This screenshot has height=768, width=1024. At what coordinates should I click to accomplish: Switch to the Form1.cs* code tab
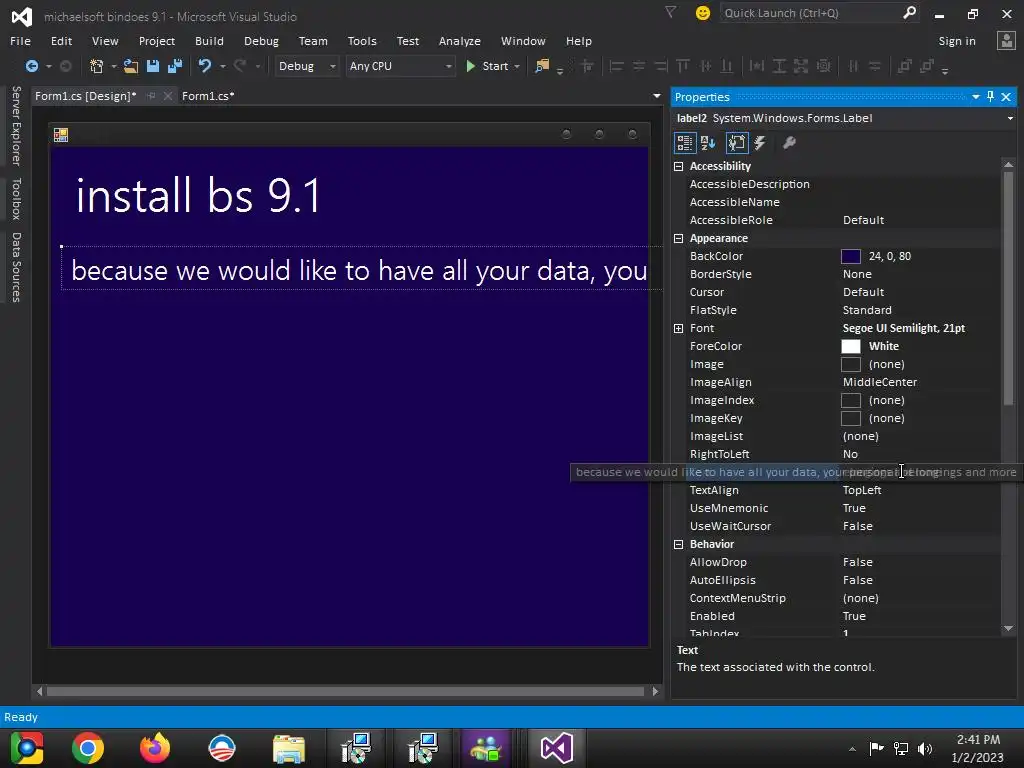click(208, 96)
